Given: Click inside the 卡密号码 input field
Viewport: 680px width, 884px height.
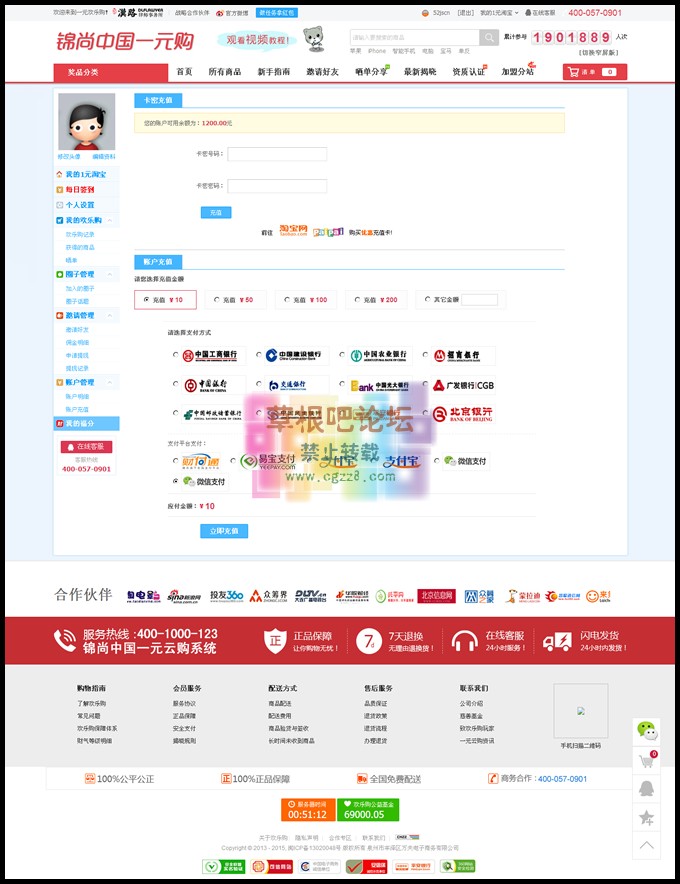Looking at the screenshot, I should tap(277, 154).
